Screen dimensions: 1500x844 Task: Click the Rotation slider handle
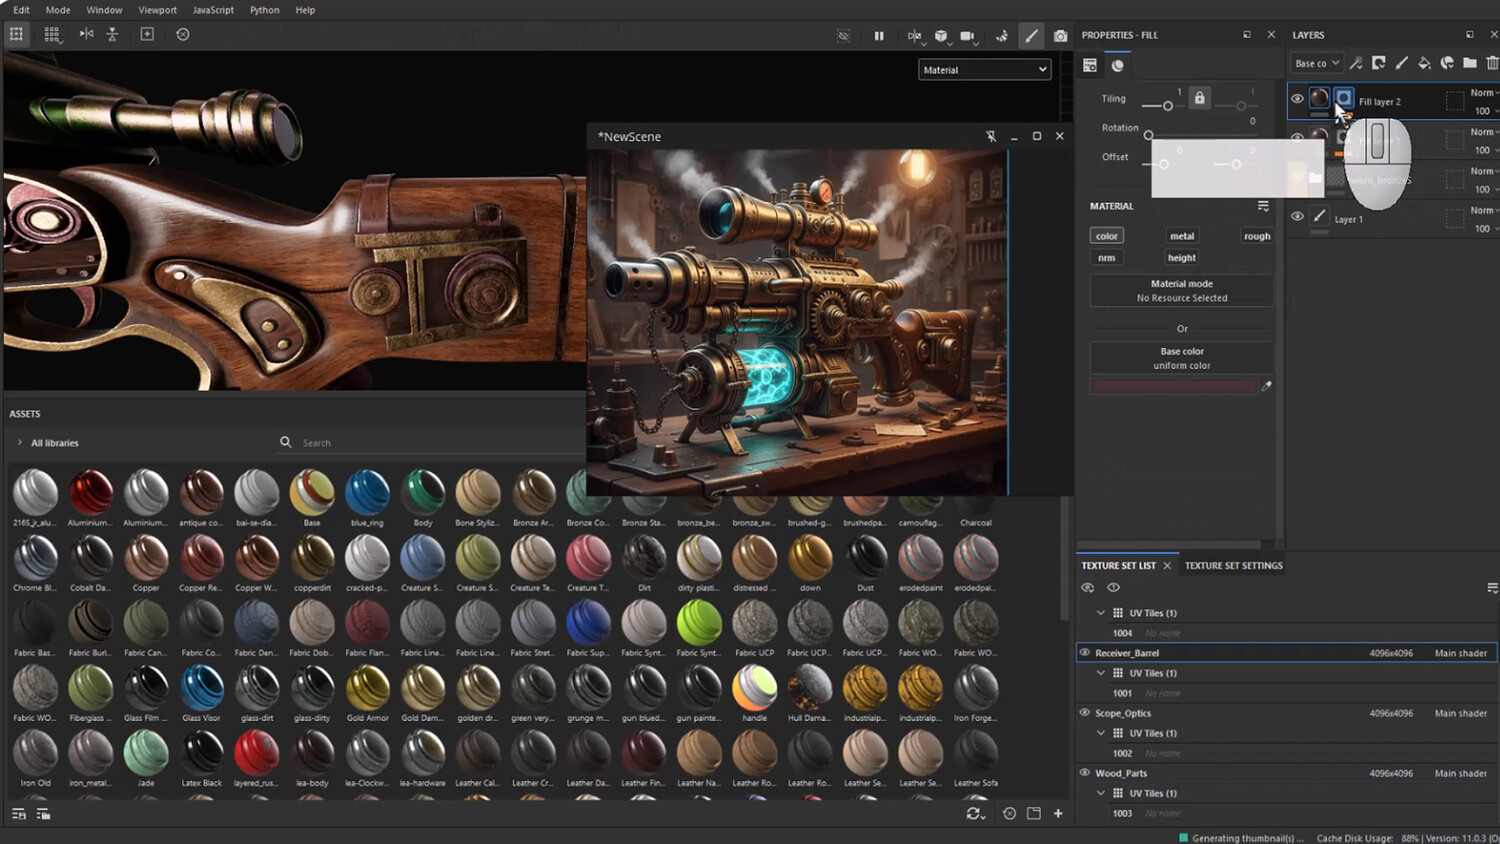click(x=1148, y=135)
